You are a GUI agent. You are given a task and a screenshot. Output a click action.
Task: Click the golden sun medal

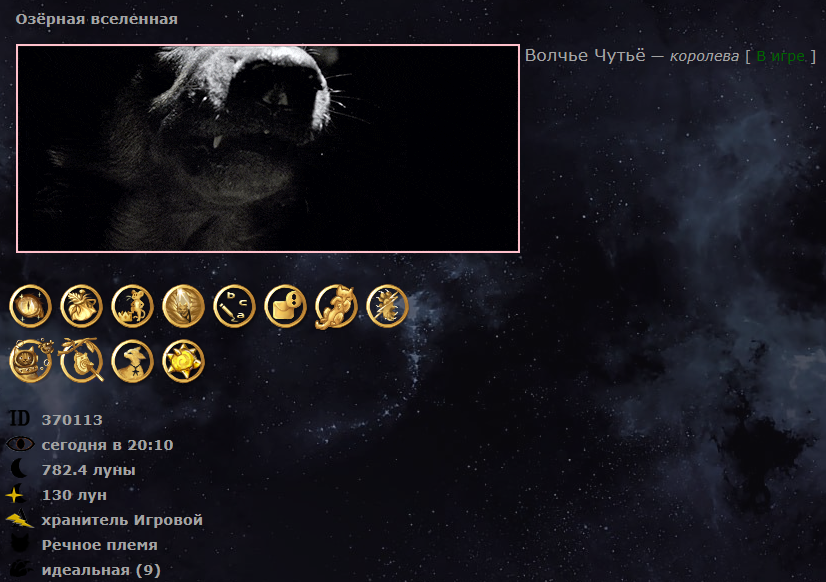[183, 361]
